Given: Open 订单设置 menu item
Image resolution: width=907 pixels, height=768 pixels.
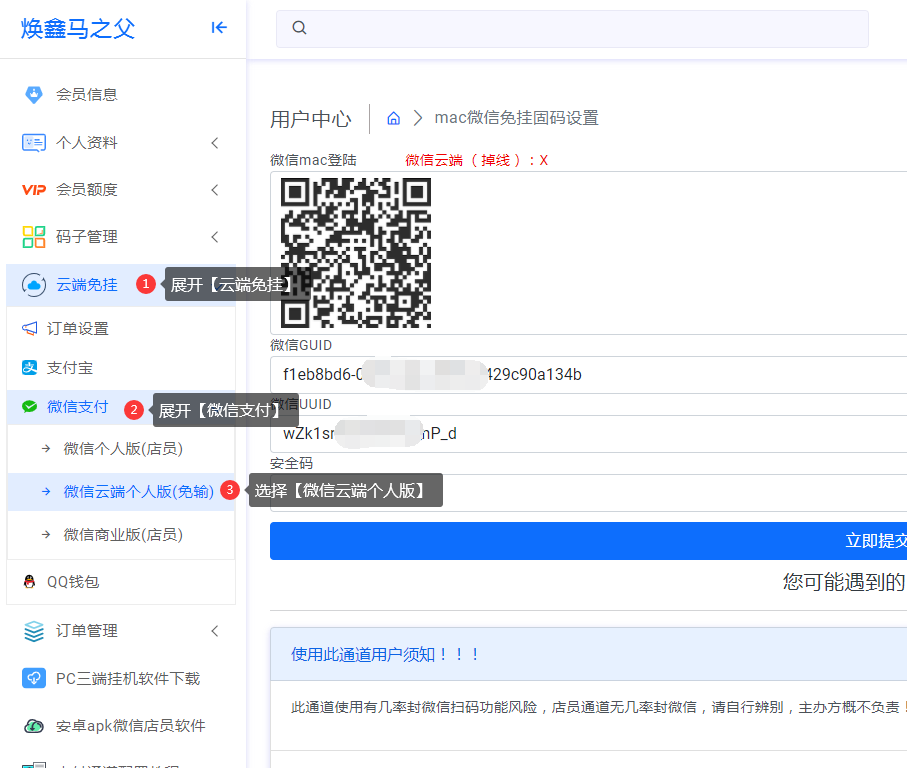Looking at the screenshot, I should 77,329.
